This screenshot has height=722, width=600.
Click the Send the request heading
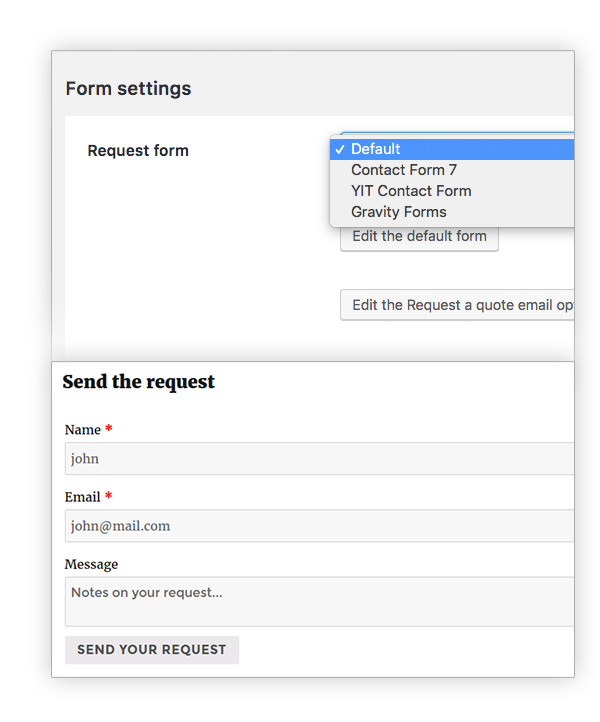tap(139, 382)
